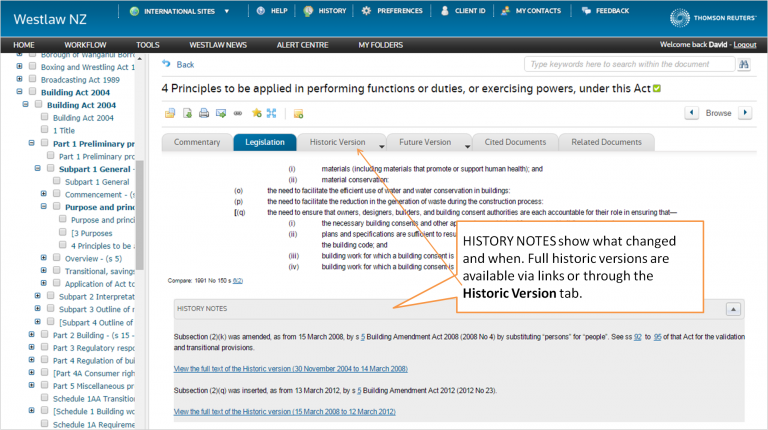Open the Related Documents tab
This screenshot has height=430, width=768.
606,142
